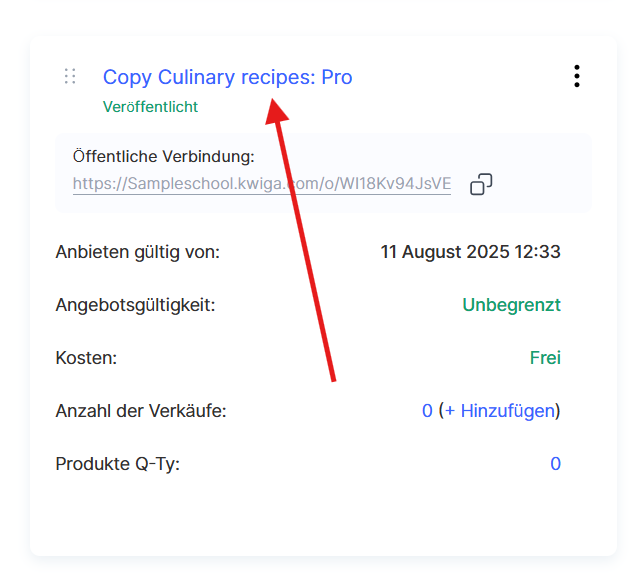The height and width of the screenshot is (580, 637).
Task: Click the Kosten label
Action: point(86,358)
